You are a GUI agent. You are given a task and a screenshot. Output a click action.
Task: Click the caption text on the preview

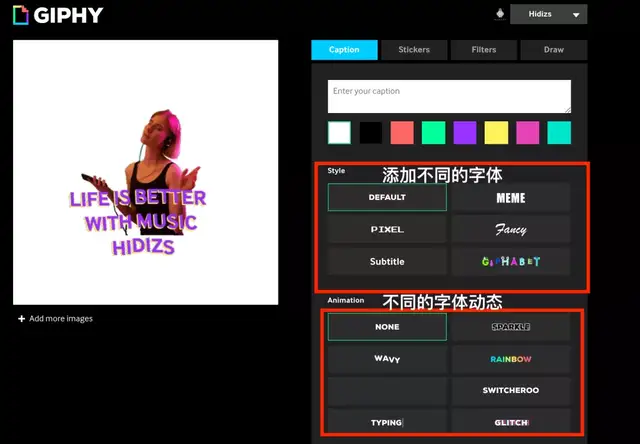coord(138,222)
